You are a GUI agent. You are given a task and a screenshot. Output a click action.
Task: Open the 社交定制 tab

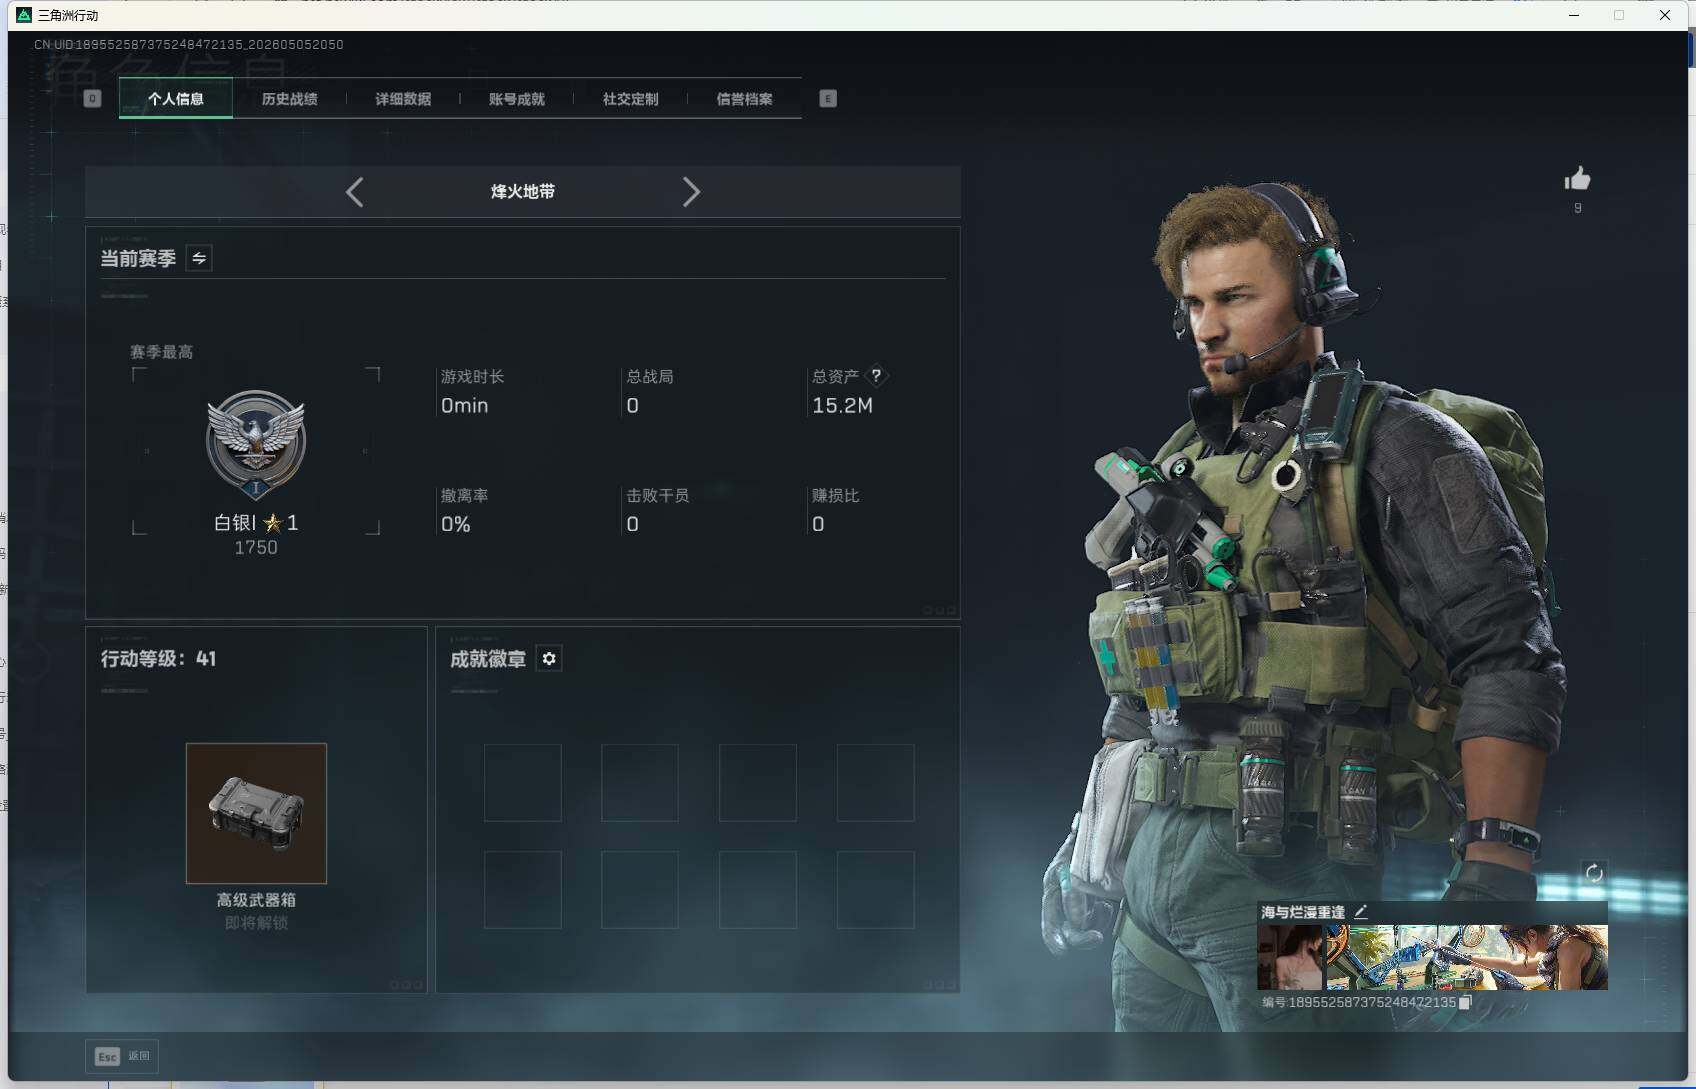(x=630, y=98)
